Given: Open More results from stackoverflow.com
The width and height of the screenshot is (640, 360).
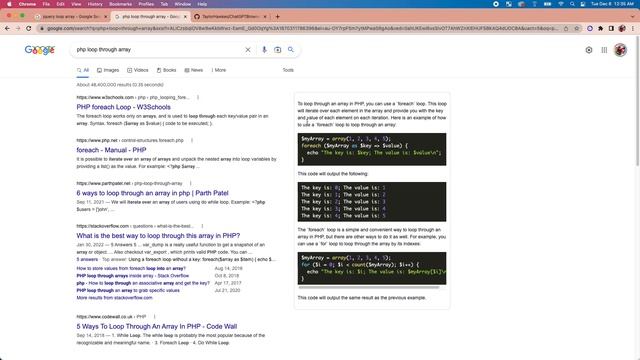Looking at the screenshot, I should pos(114,298).
